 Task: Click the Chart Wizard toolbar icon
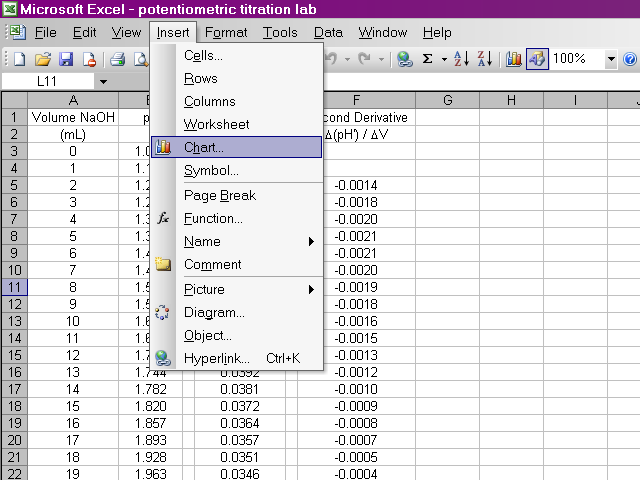click(x=513, y=59)
